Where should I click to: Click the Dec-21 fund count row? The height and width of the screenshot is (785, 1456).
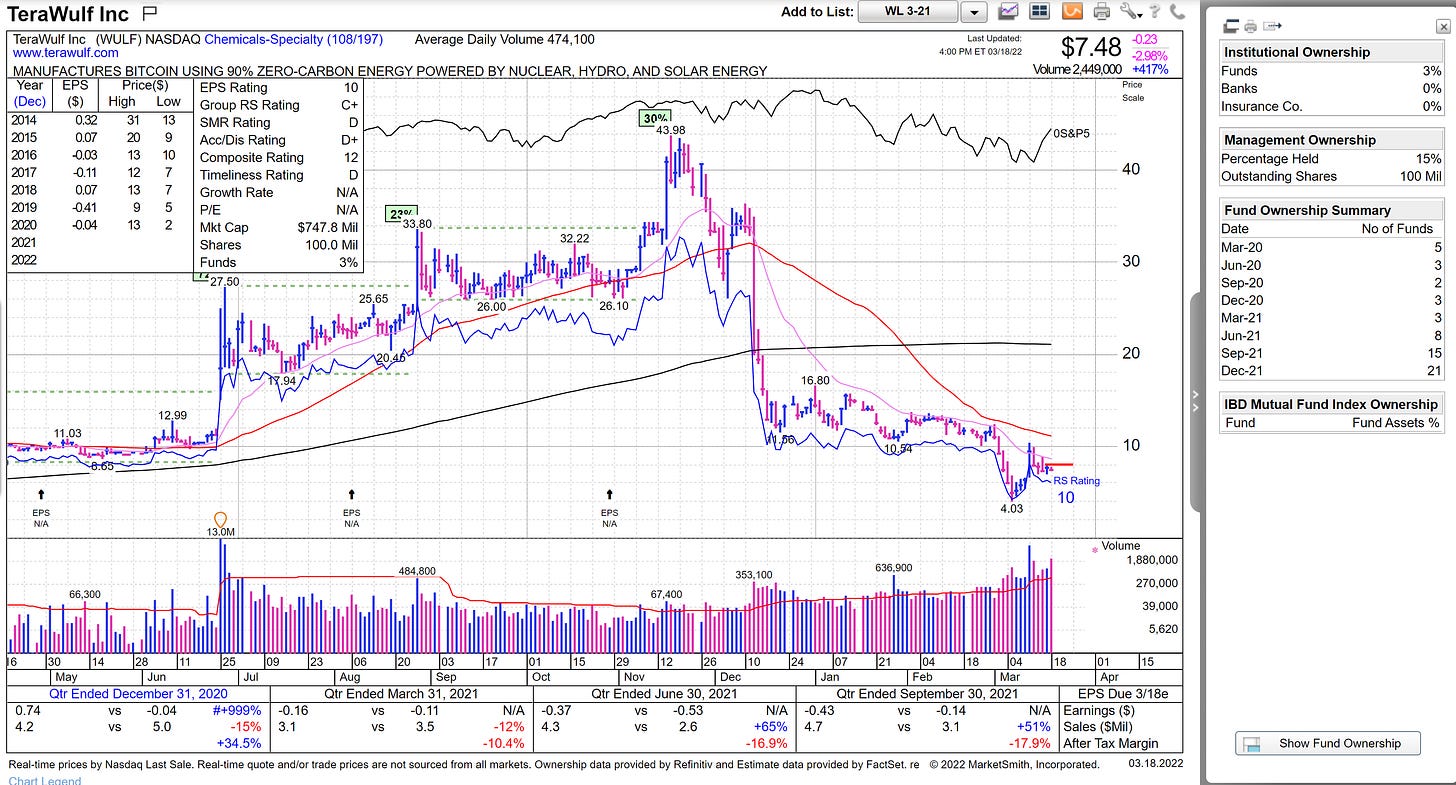(x=1331, y=371)
